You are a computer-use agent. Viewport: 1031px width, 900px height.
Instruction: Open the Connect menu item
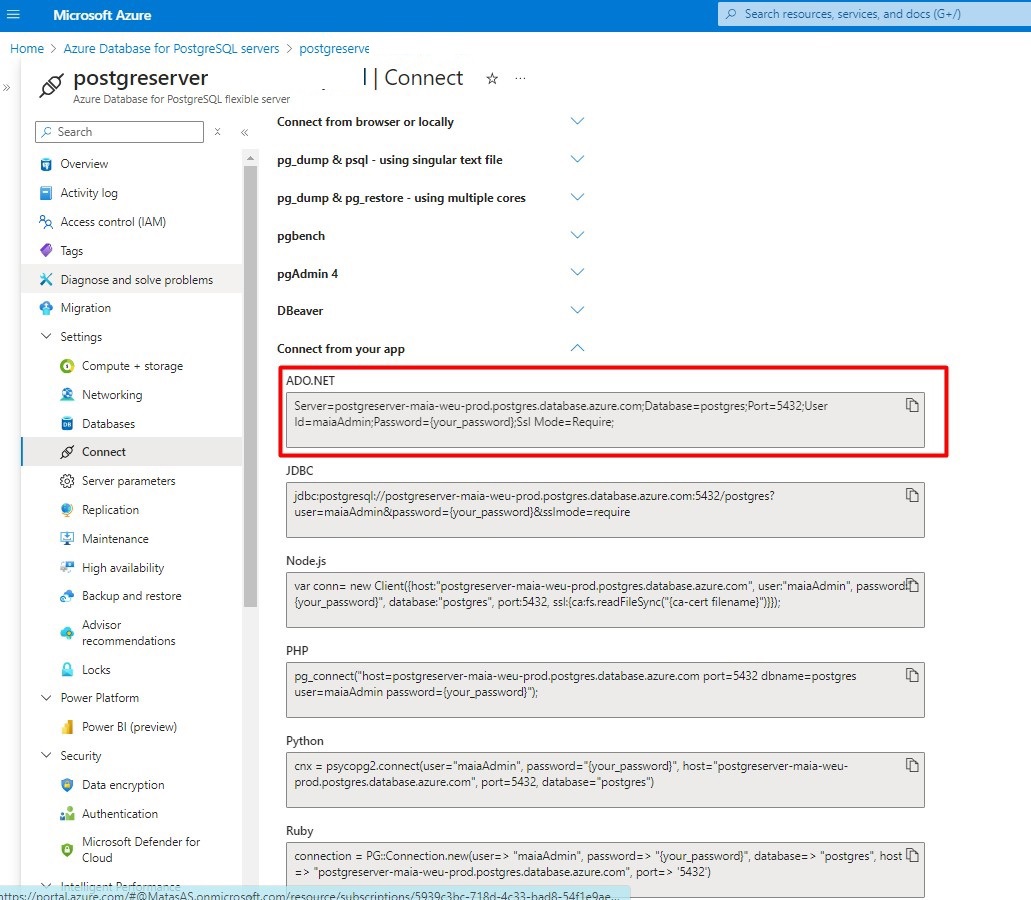click(x=132, y=452)
